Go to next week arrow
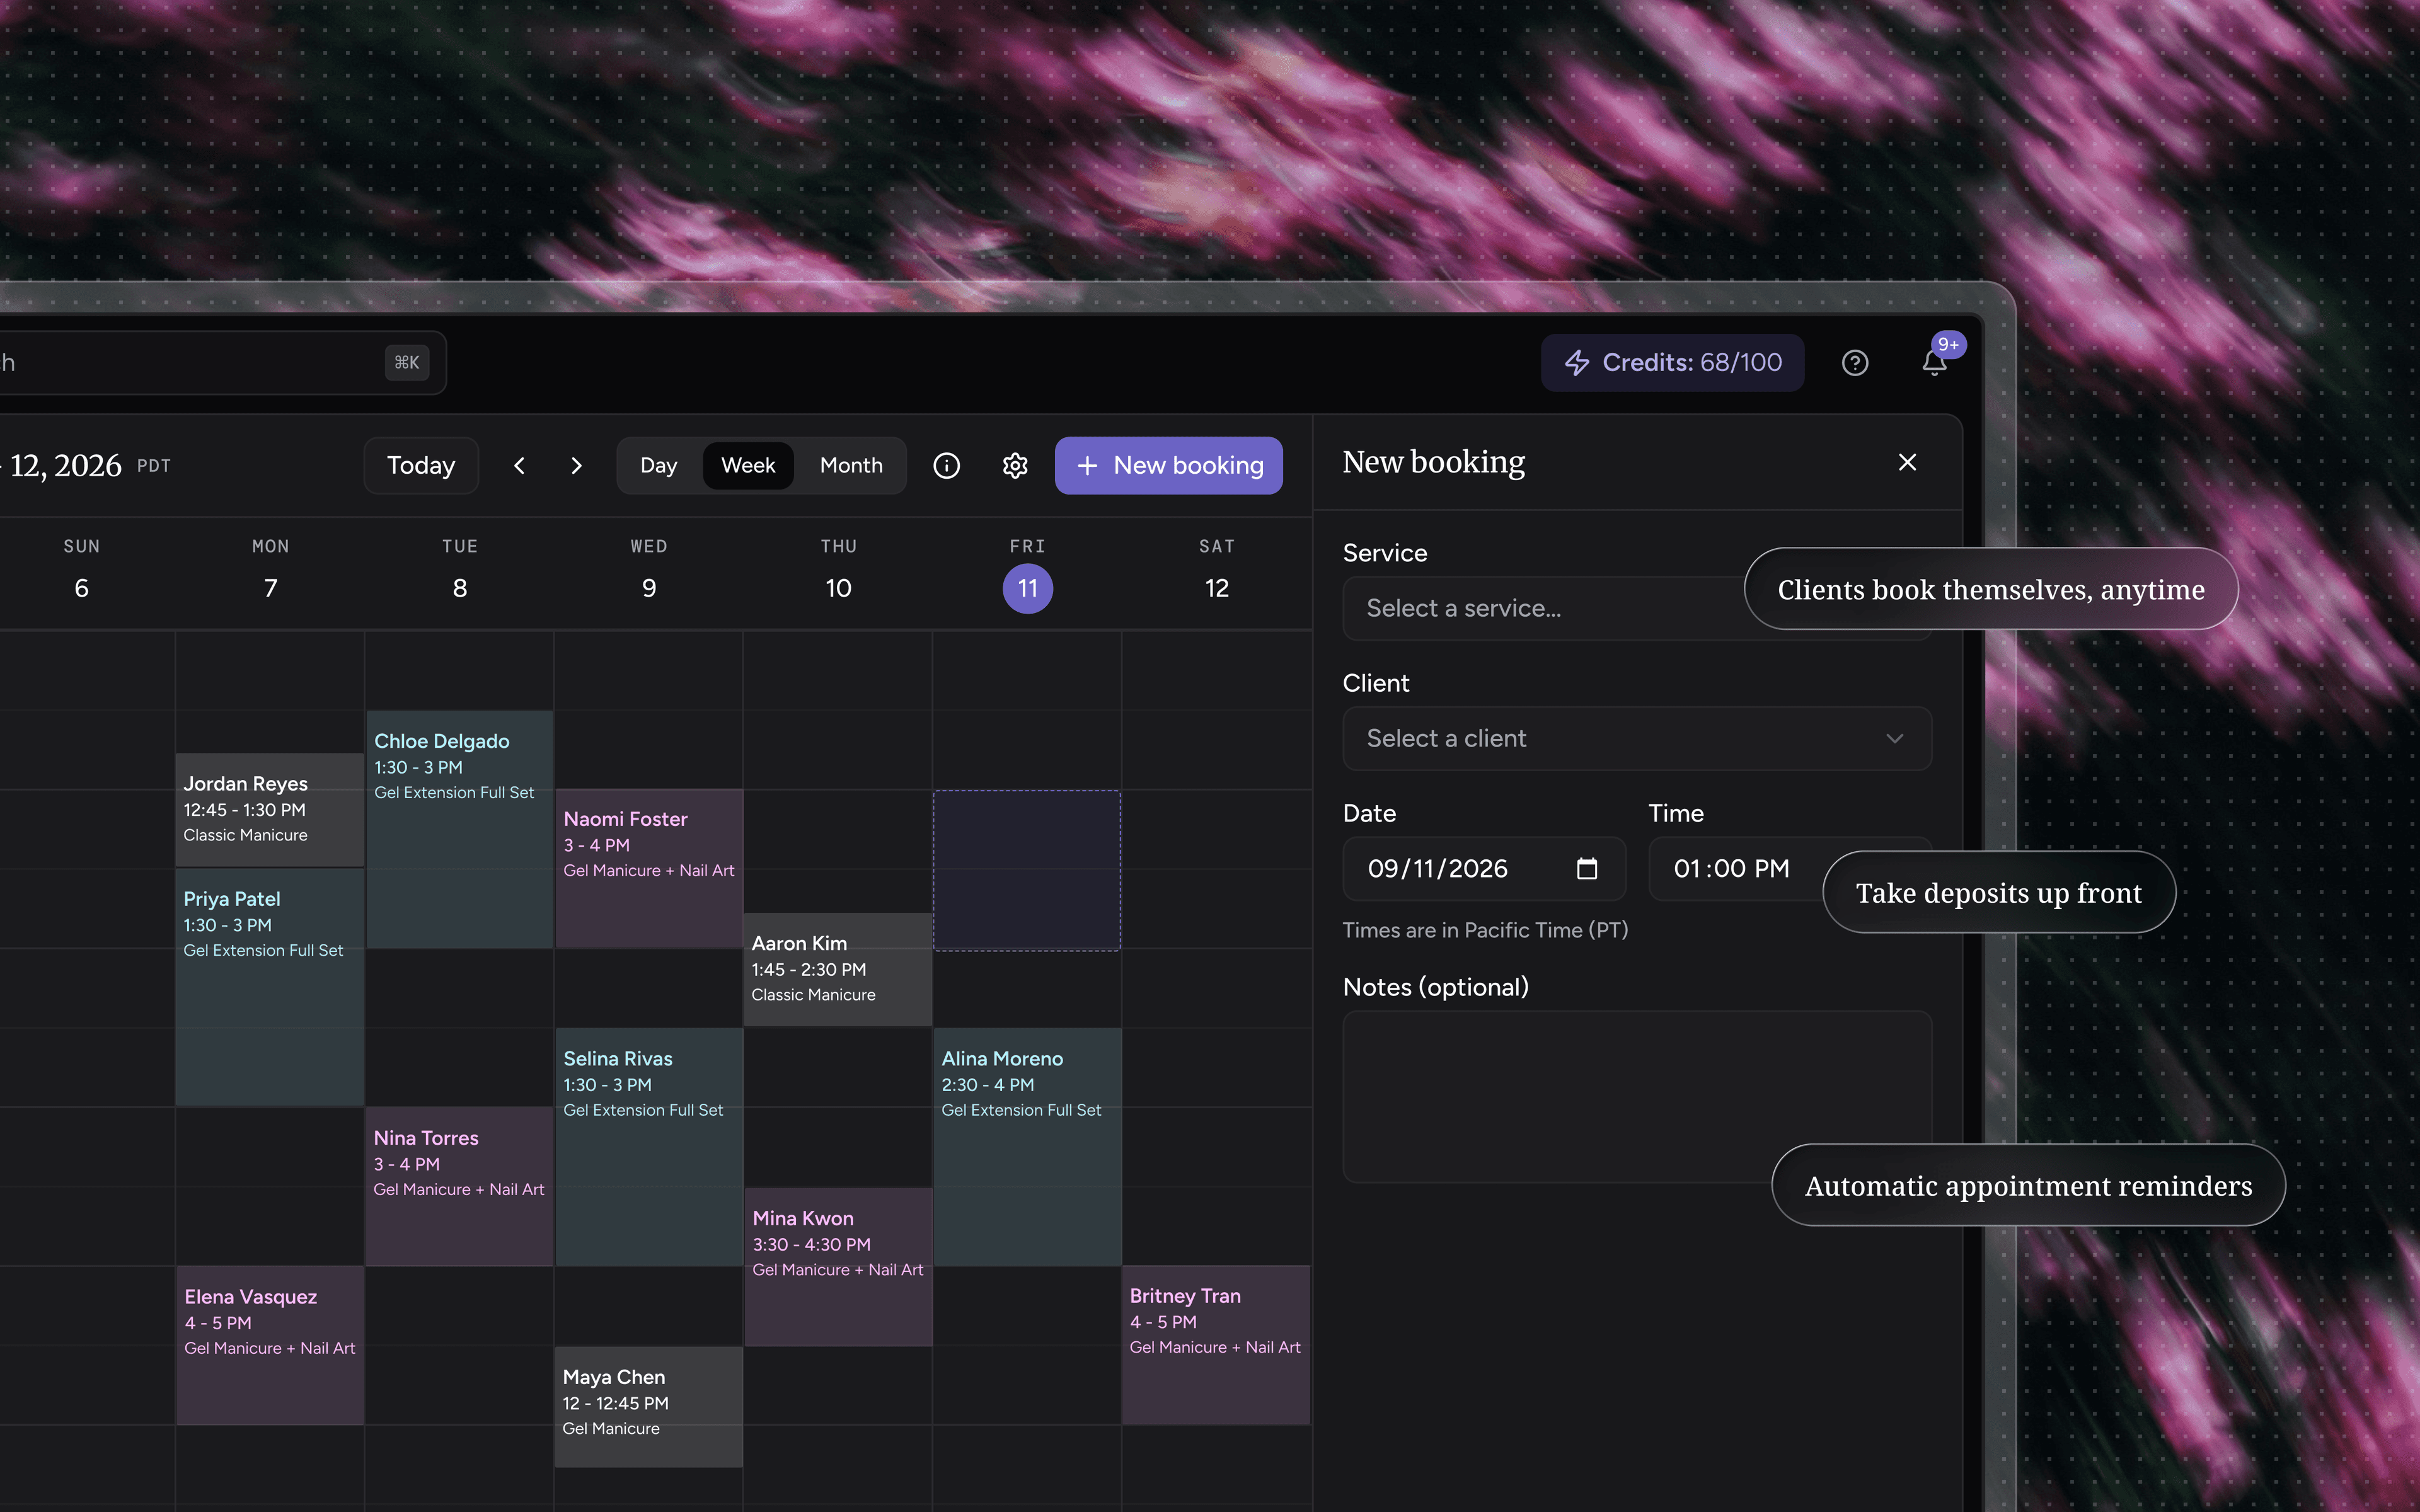The height and width of the screenshot is (1512, 2420). (x=576, y=466)
